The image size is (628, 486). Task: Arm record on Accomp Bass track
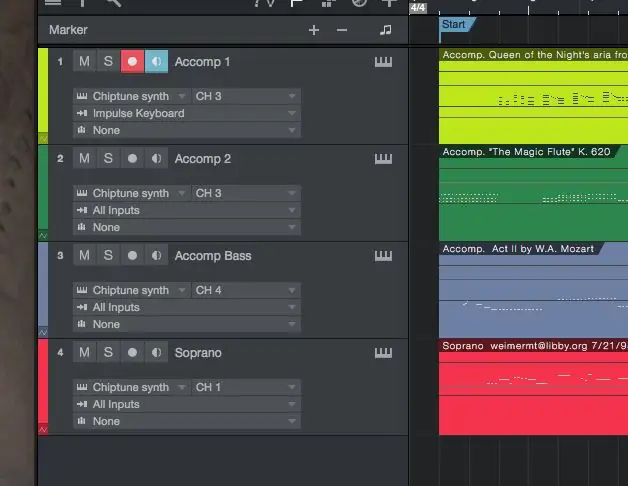click(132, 255)
